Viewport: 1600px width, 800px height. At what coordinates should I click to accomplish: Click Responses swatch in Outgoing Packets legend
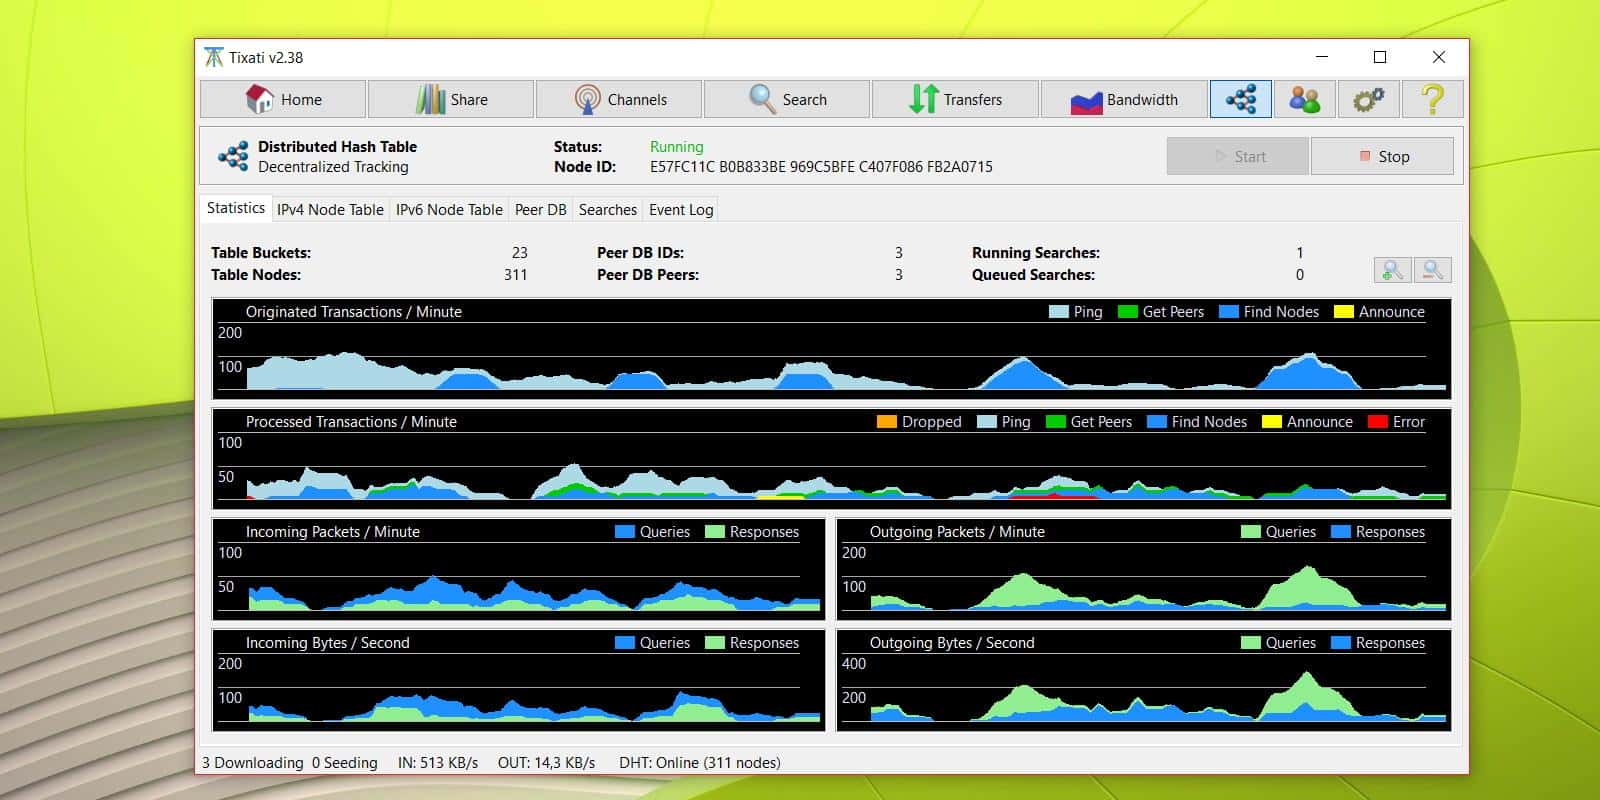(1341, 532)
